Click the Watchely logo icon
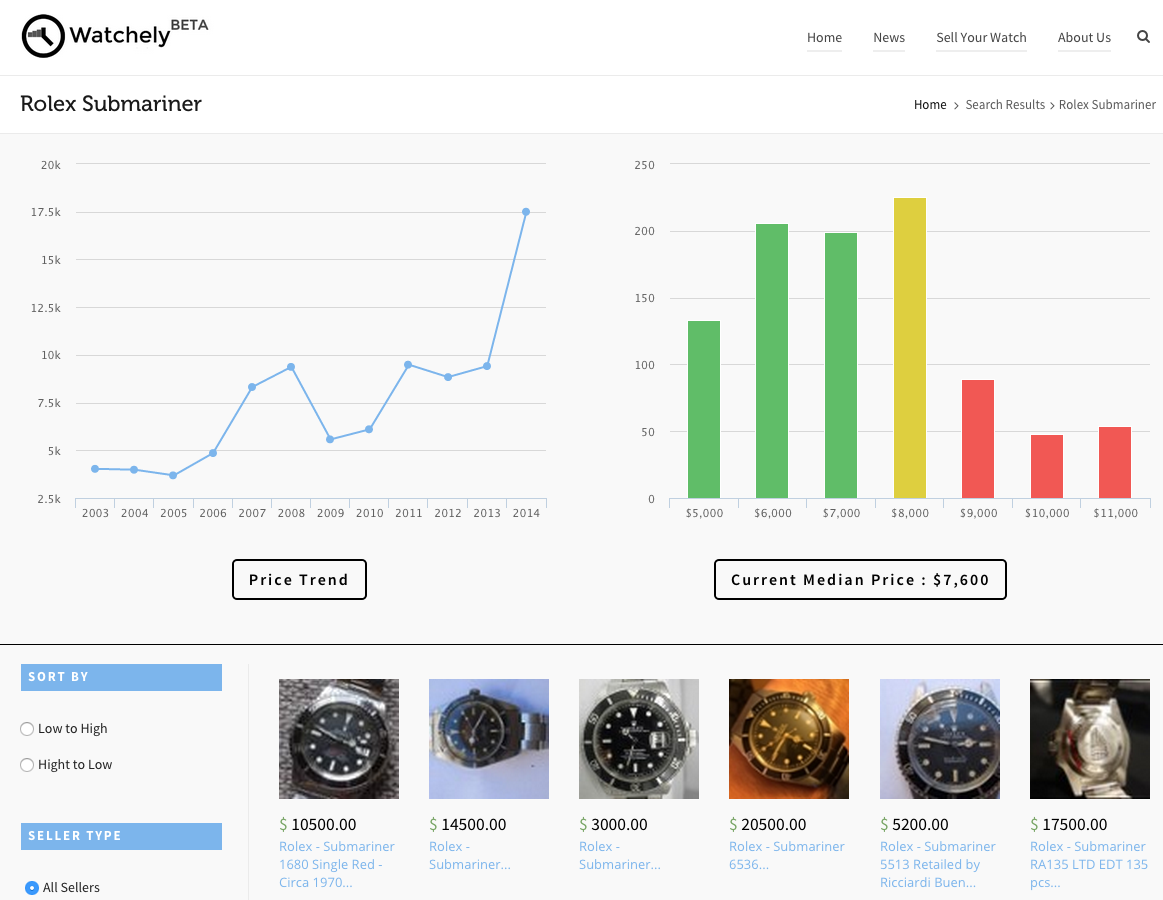 pos(43,36)
